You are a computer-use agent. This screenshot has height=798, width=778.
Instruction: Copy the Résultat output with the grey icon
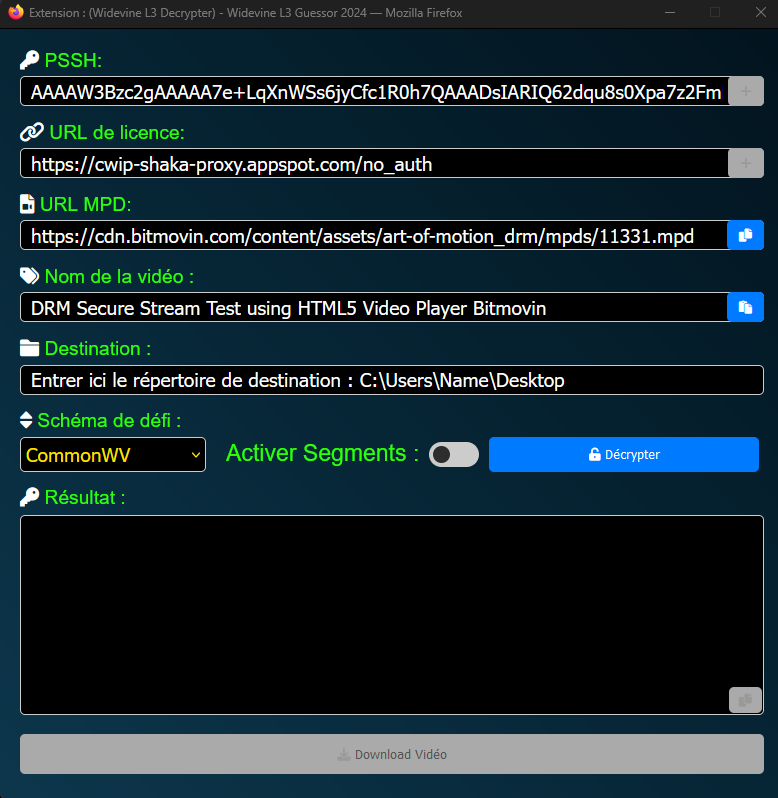(745, 700)
